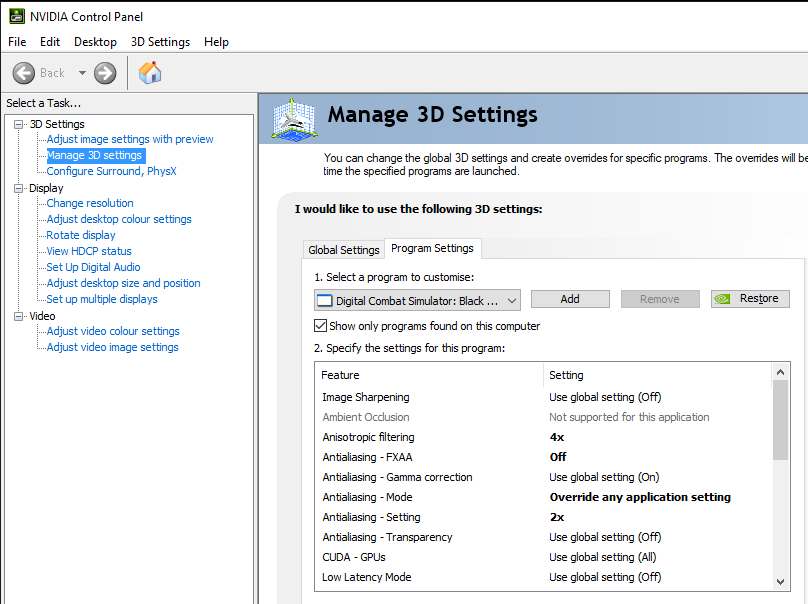The image size is (808, 604).
Task: Click the Add program button
Action: point(570,299)
